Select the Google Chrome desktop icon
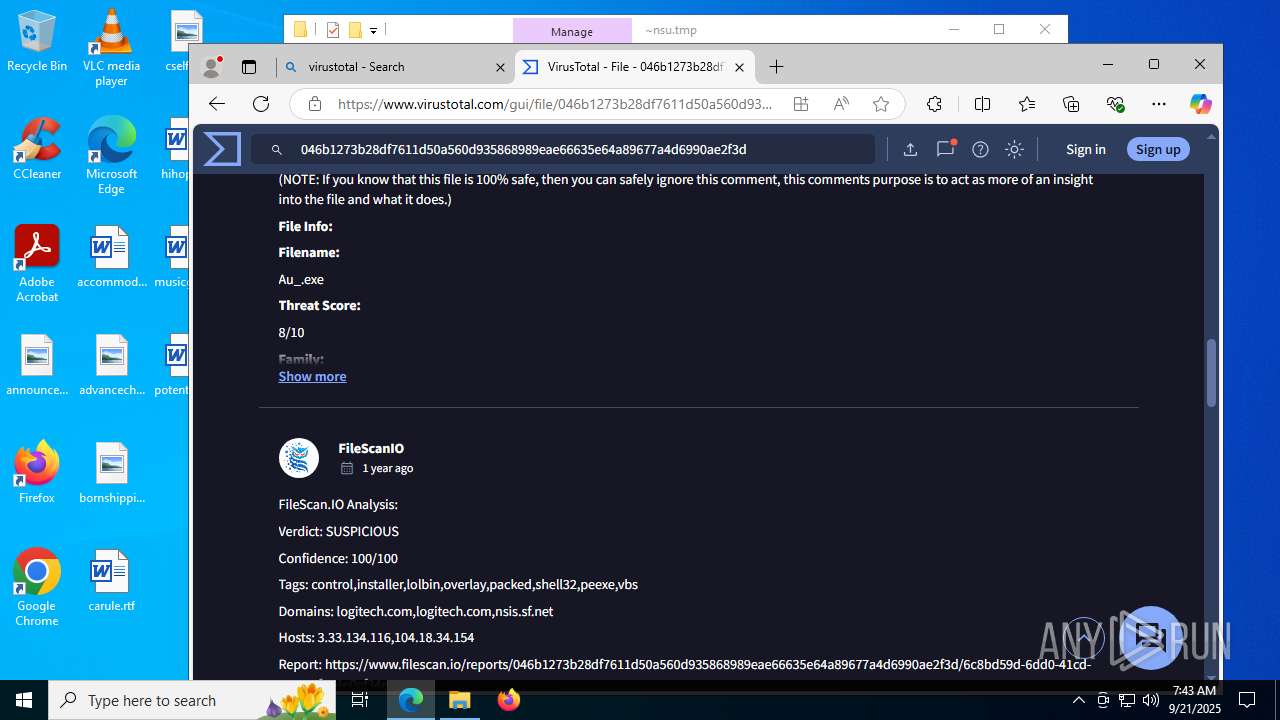Screen dimensions: 1280x720 pyautogui.click(x=37, y=588)
